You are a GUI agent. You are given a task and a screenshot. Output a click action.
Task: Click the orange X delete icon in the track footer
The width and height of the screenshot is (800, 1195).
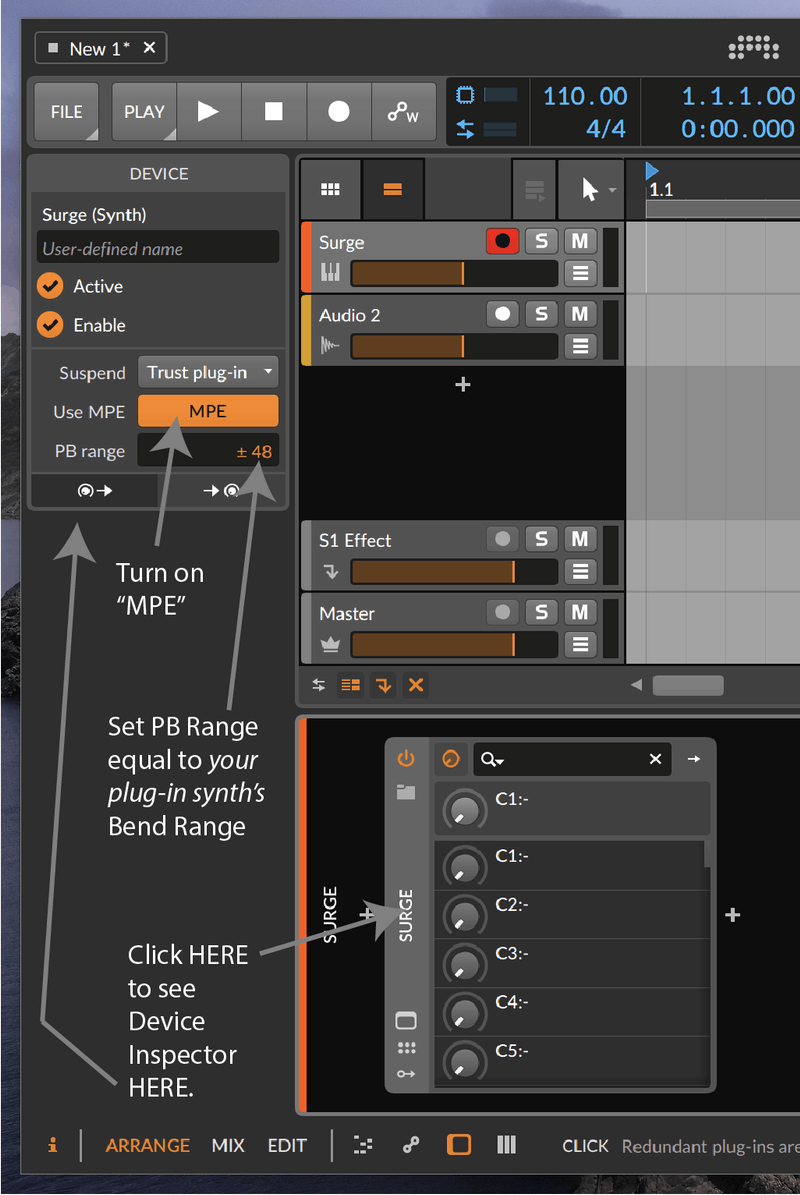tap(416, 685)
